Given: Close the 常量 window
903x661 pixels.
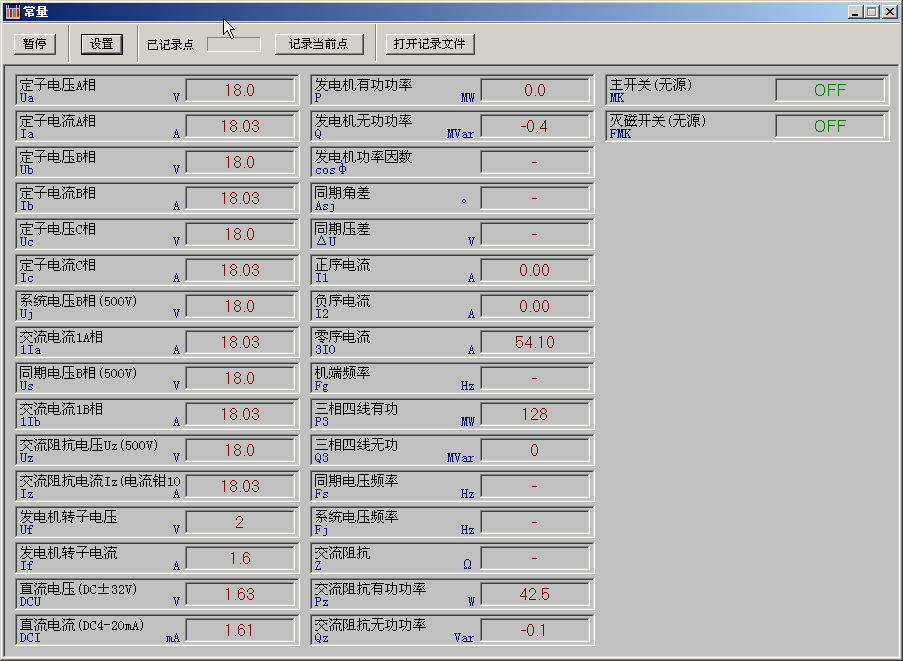Looking at the screenshot, I should click(888, 12).
